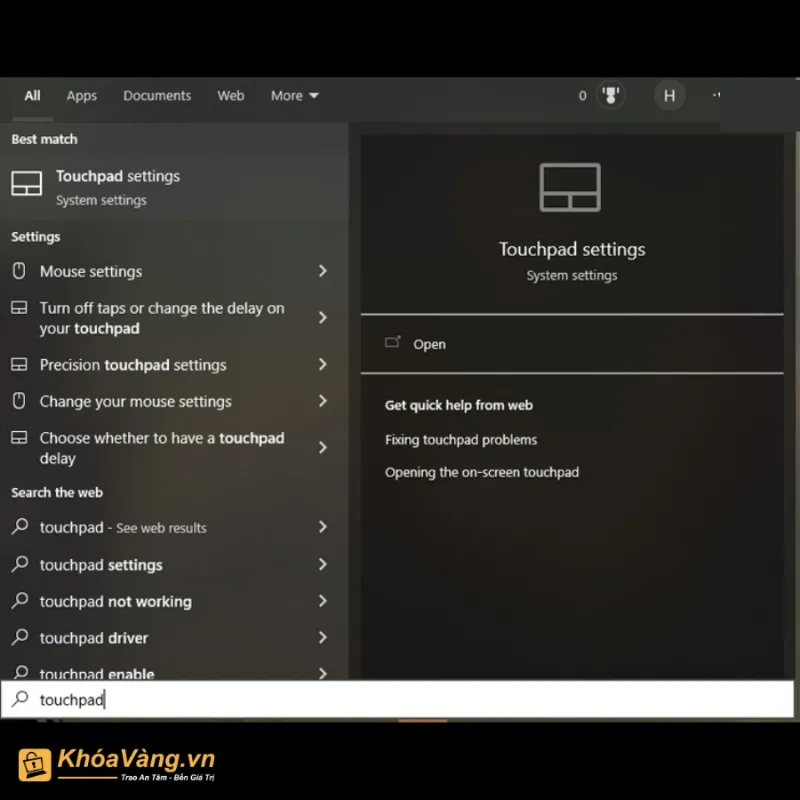
Task: Switch to the Documents tab
Action: [157, 96]
